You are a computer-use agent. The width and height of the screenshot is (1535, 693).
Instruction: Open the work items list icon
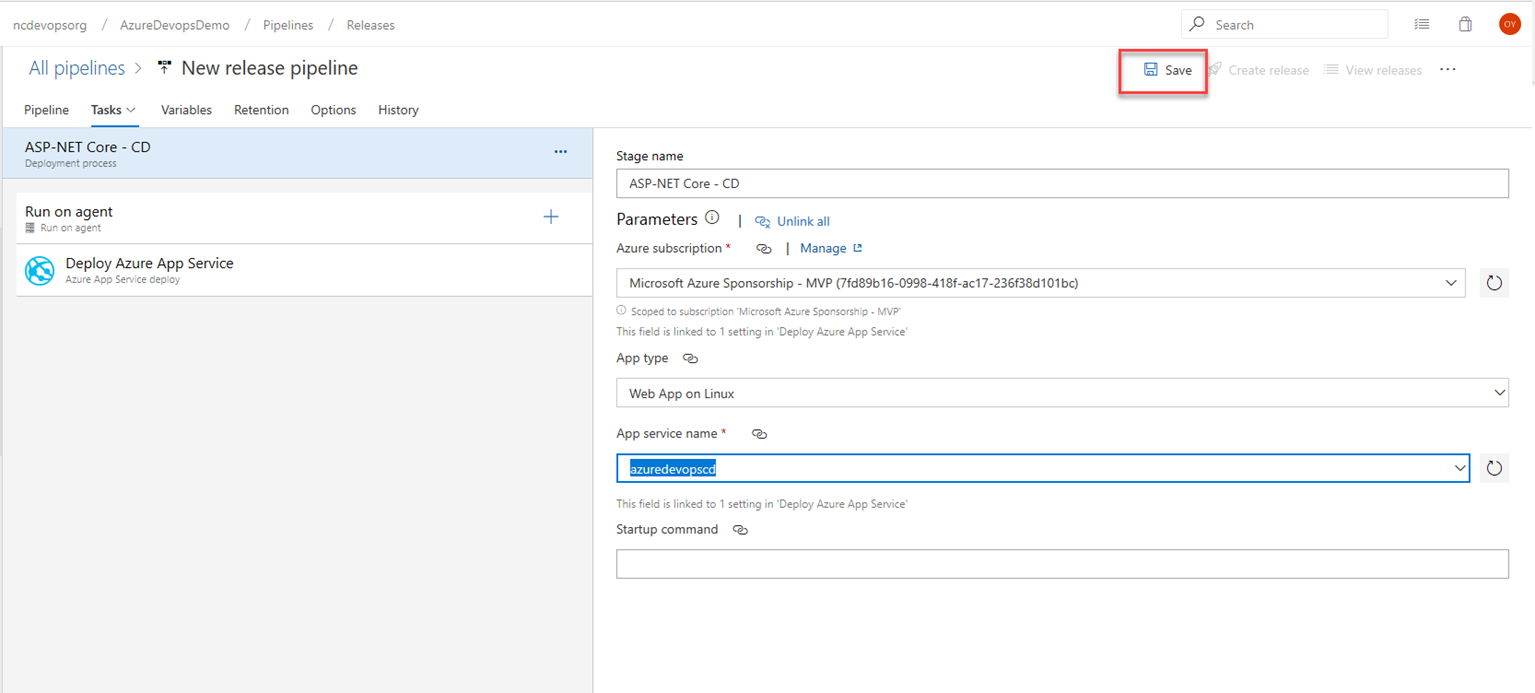coord(1422,25)
